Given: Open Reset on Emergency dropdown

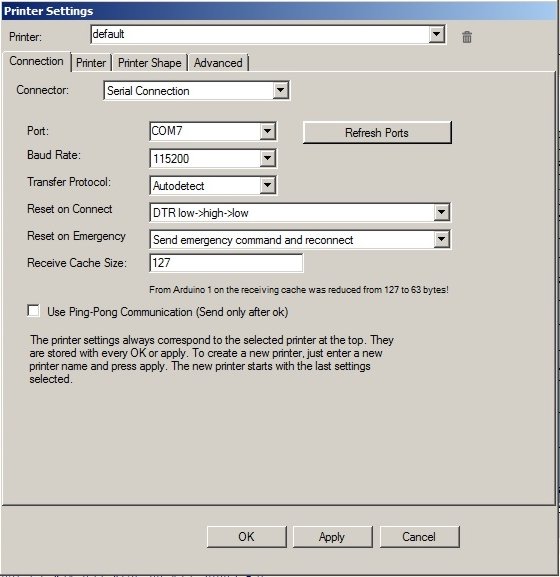Looking at the screenshot, I should tap(441, 240).
